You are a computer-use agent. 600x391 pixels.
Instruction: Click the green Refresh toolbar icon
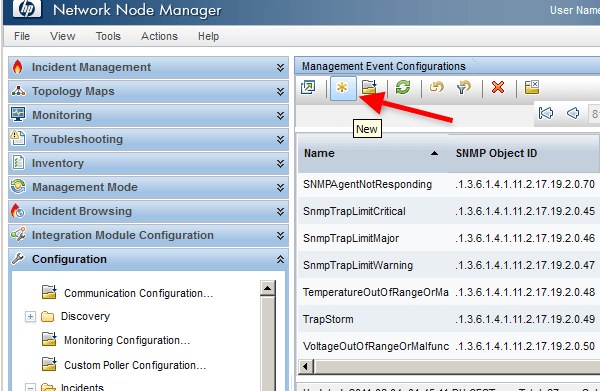click(x=403, y=88)
